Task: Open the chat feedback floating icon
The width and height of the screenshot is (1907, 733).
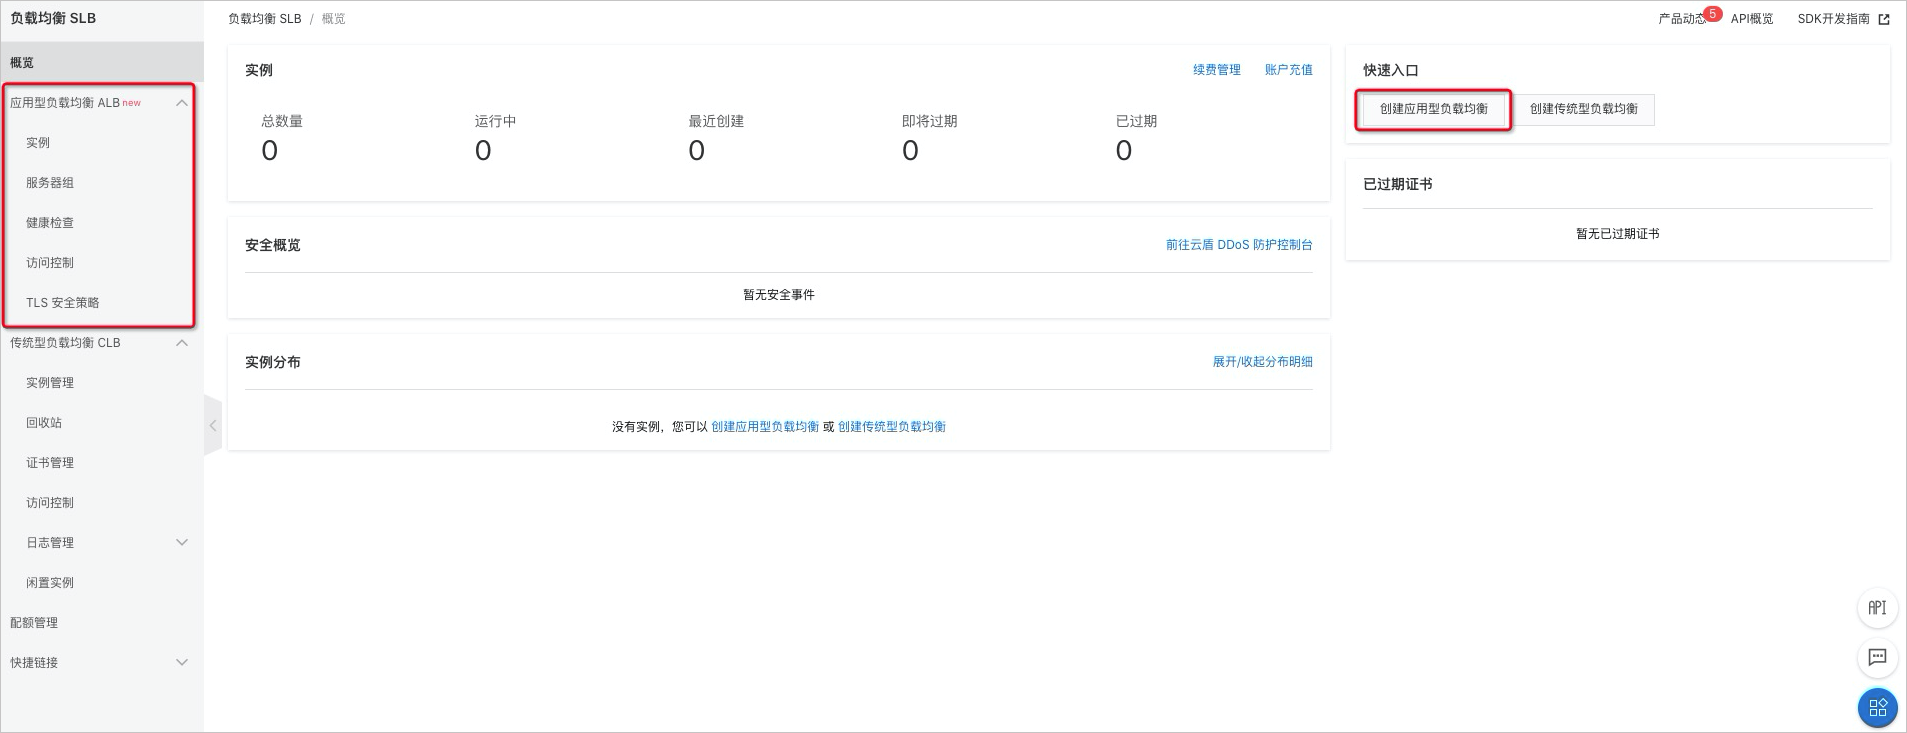Action: click(1877, 658)
